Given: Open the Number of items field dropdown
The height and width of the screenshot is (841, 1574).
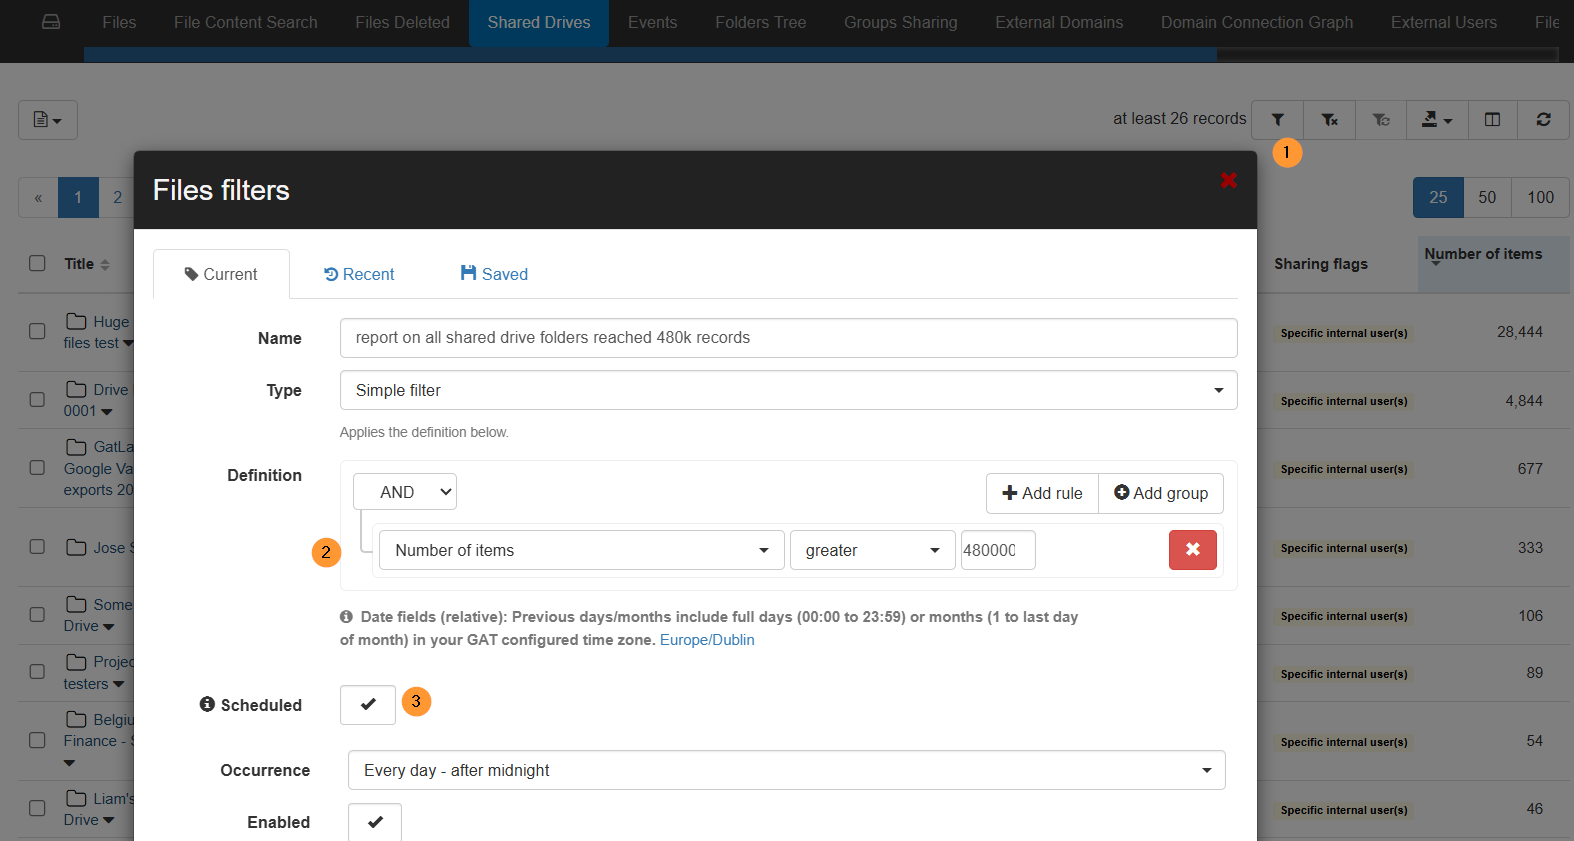Looking at the screenshot, I should tap(582, 550).
